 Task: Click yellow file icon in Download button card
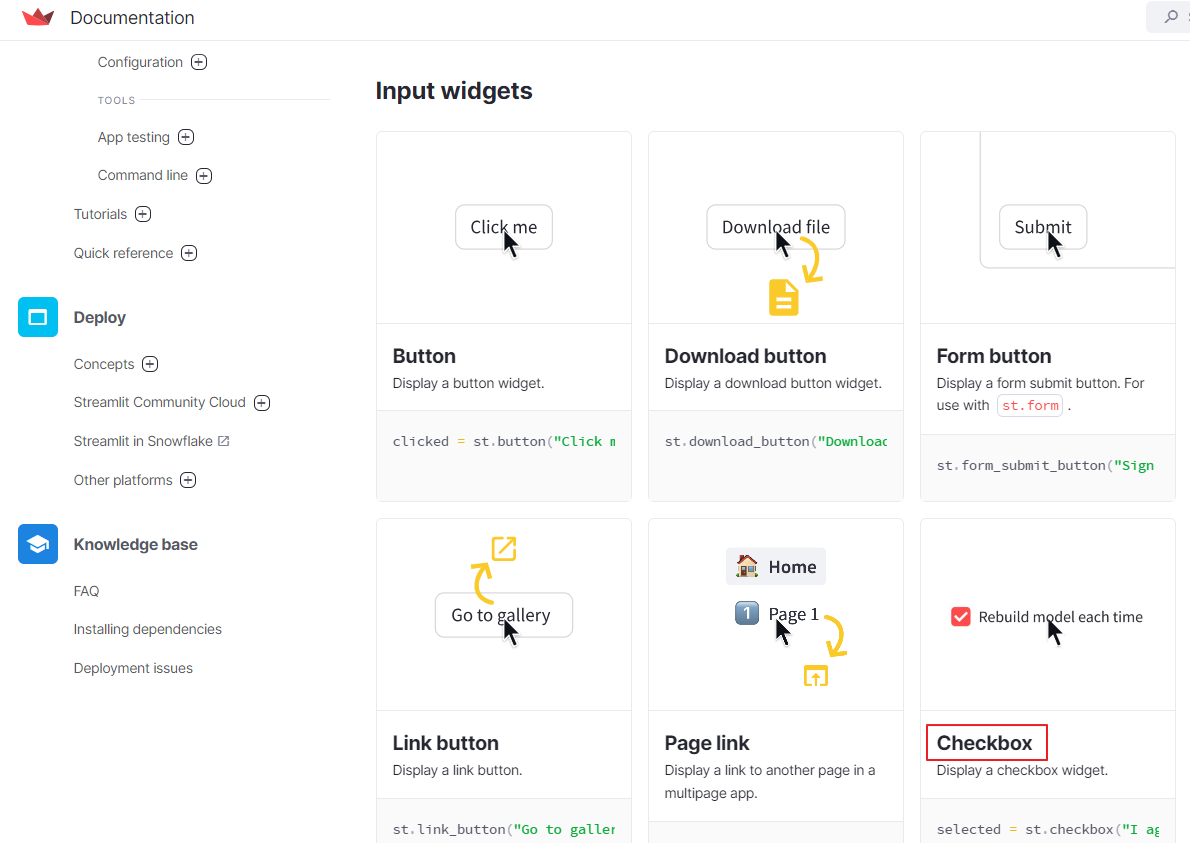point(783,297)
